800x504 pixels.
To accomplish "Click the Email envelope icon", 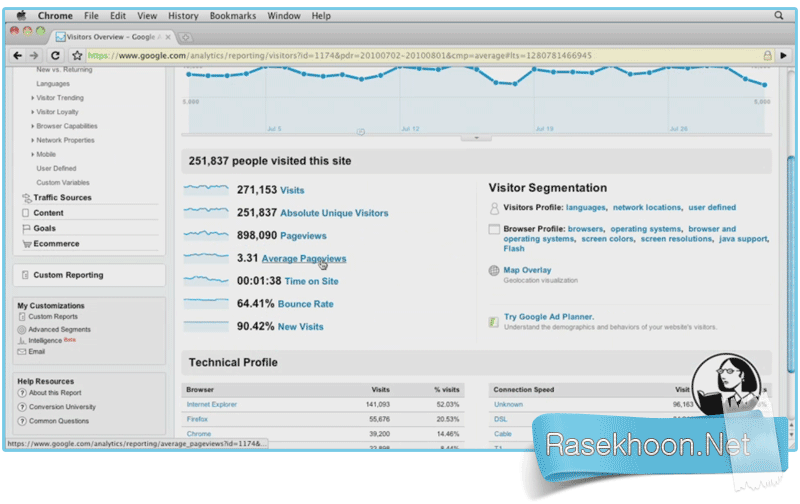I will [21, 351].
